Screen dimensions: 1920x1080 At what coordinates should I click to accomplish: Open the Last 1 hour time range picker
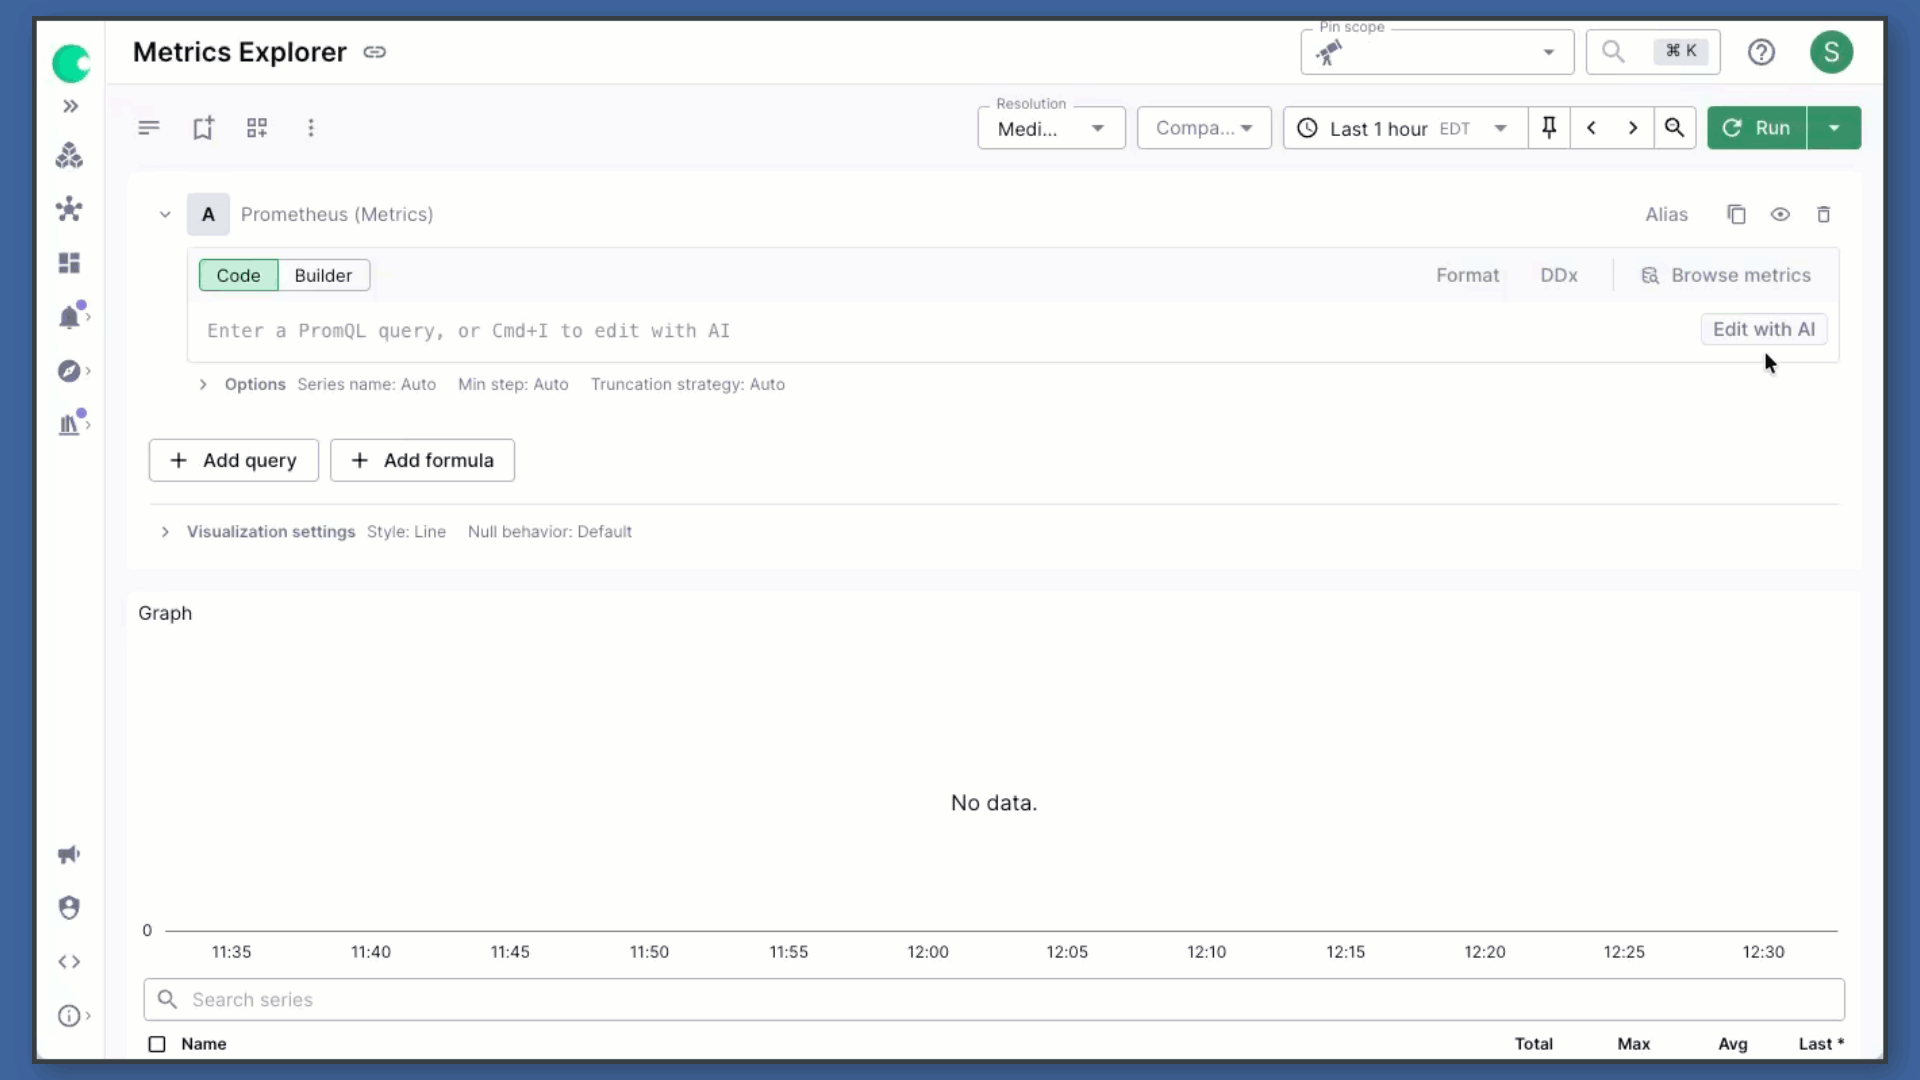tap(1405, 128)
